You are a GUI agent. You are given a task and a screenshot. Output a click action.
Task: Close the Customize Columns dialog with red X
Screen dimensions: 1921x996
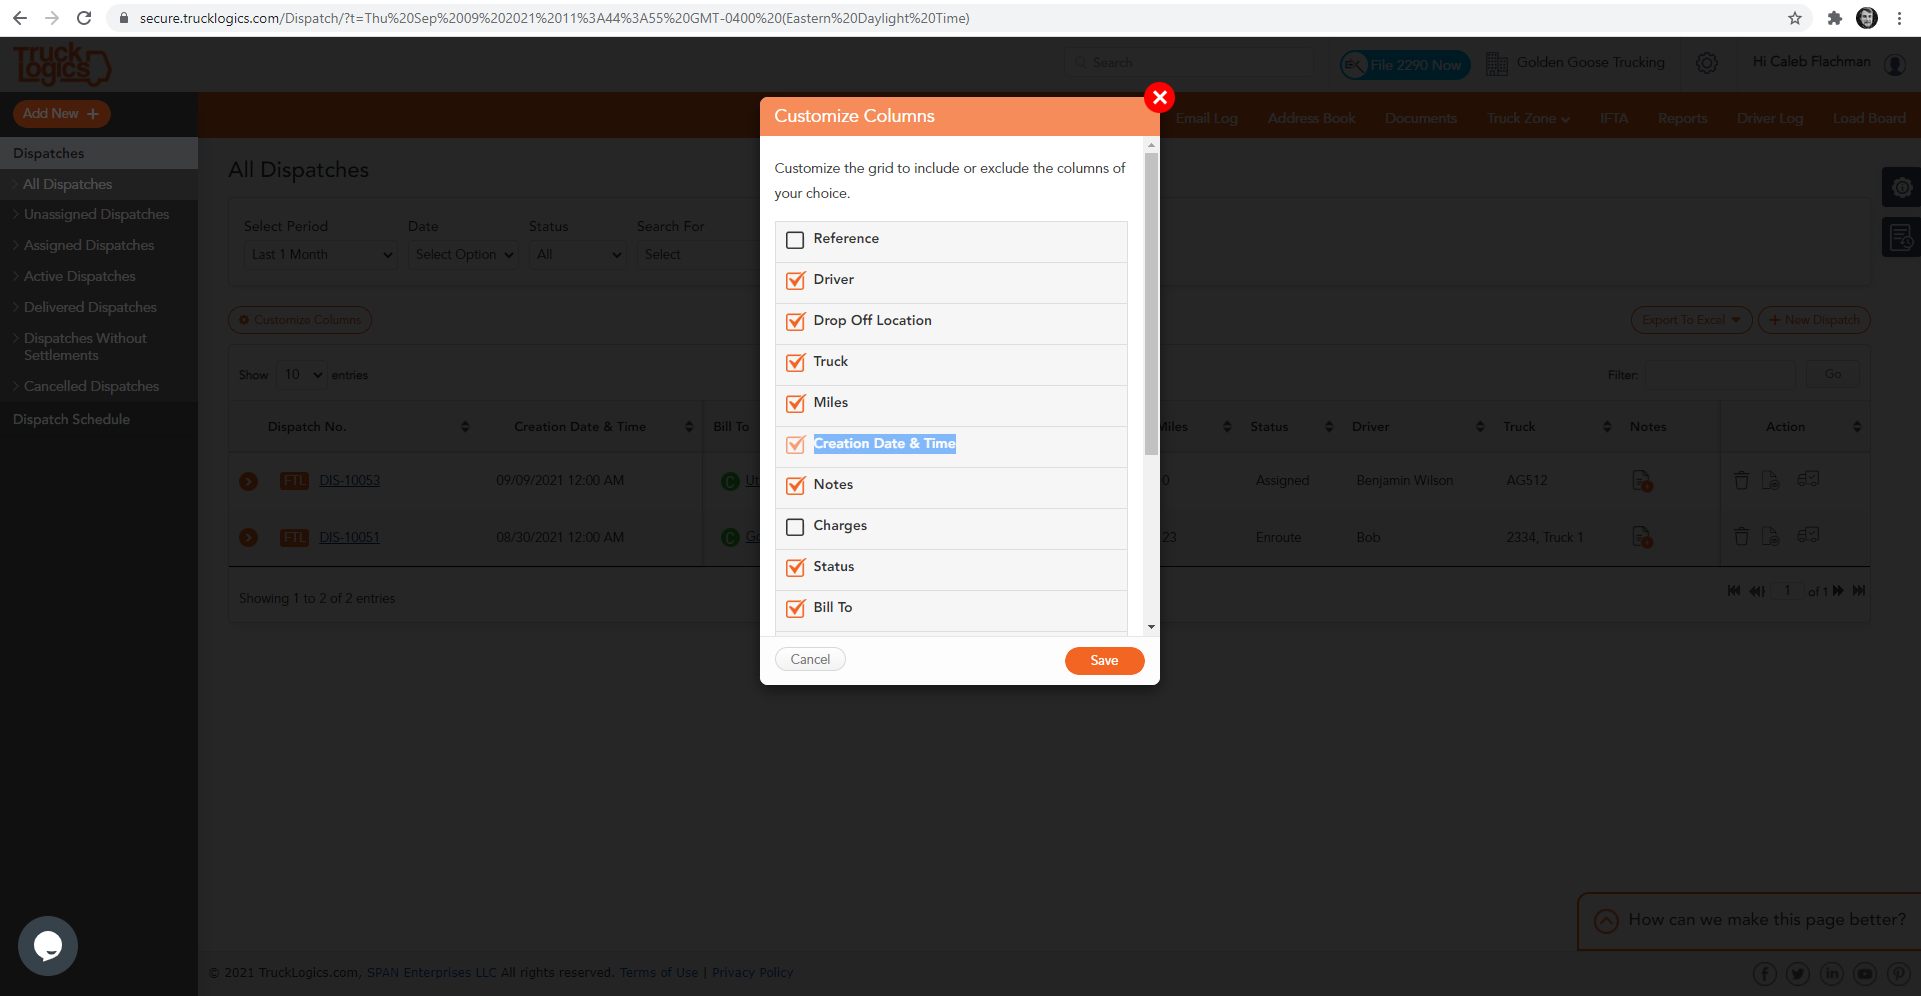coord(1160,97)
